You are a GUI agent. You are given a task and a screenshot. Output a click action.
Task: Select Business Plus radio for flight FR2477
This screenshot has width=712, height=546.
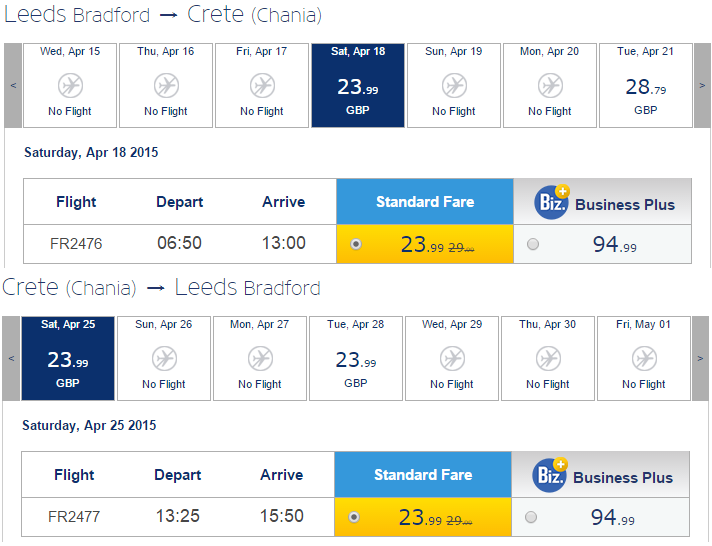[x=531, y=517]
